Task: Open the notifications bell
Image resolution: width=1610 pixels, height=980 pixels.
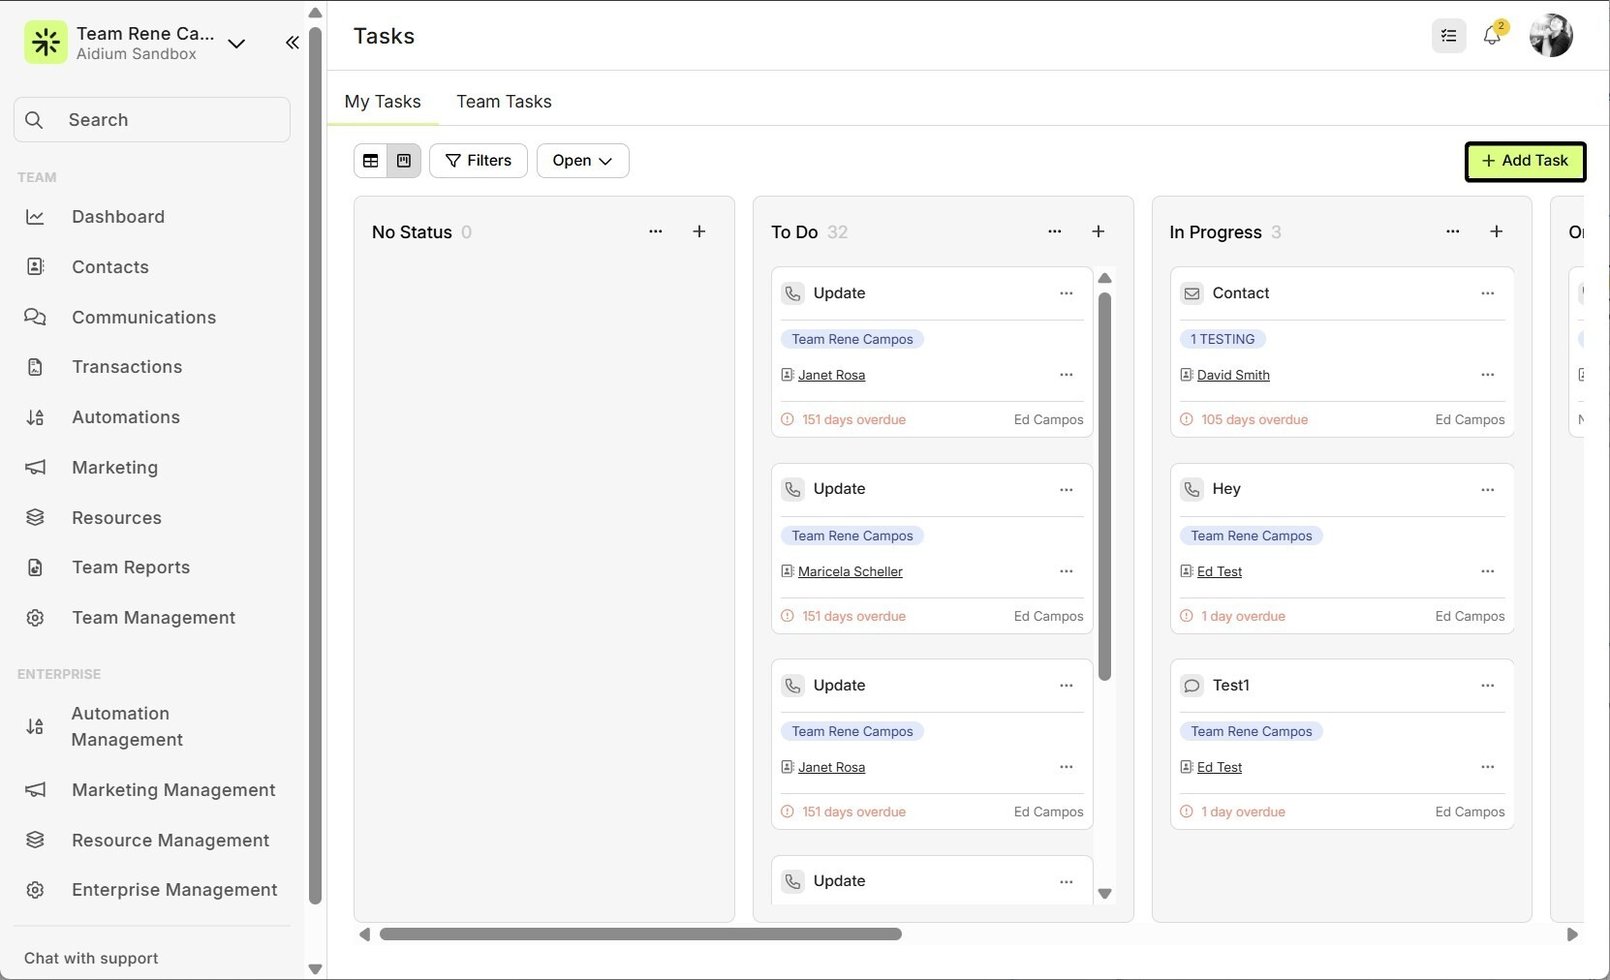Action: 1492,35
